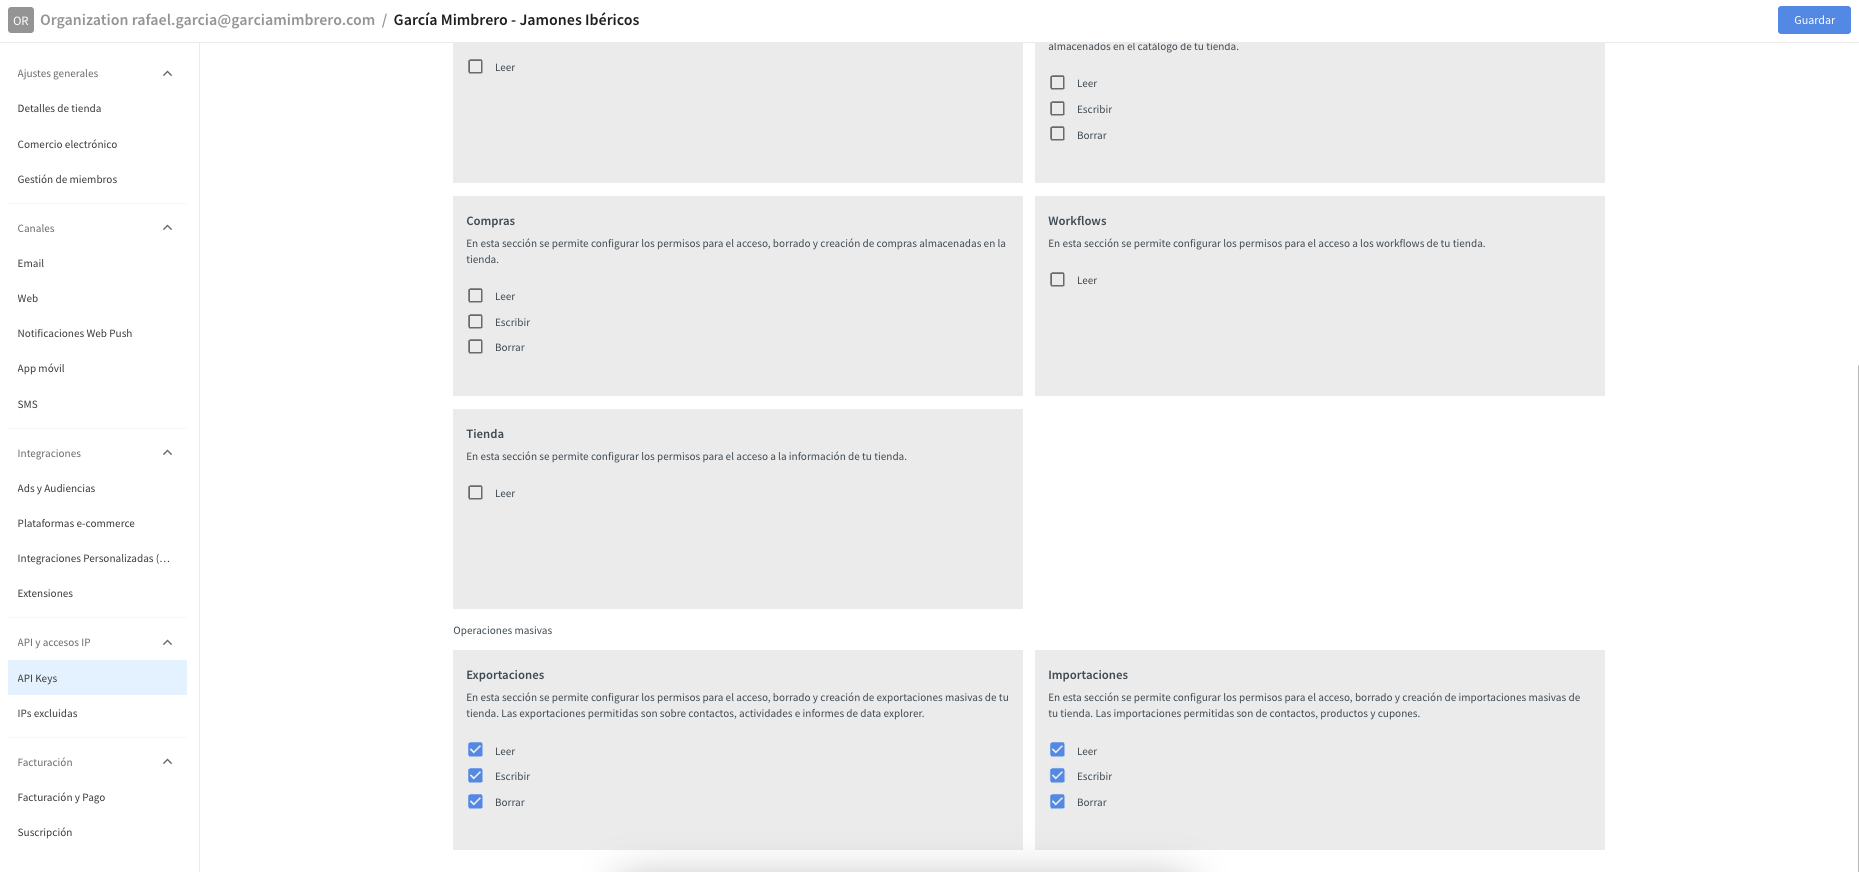Collapse the Facturación sidebar section
Screen dimensions: 1859x872
point(167,762)
